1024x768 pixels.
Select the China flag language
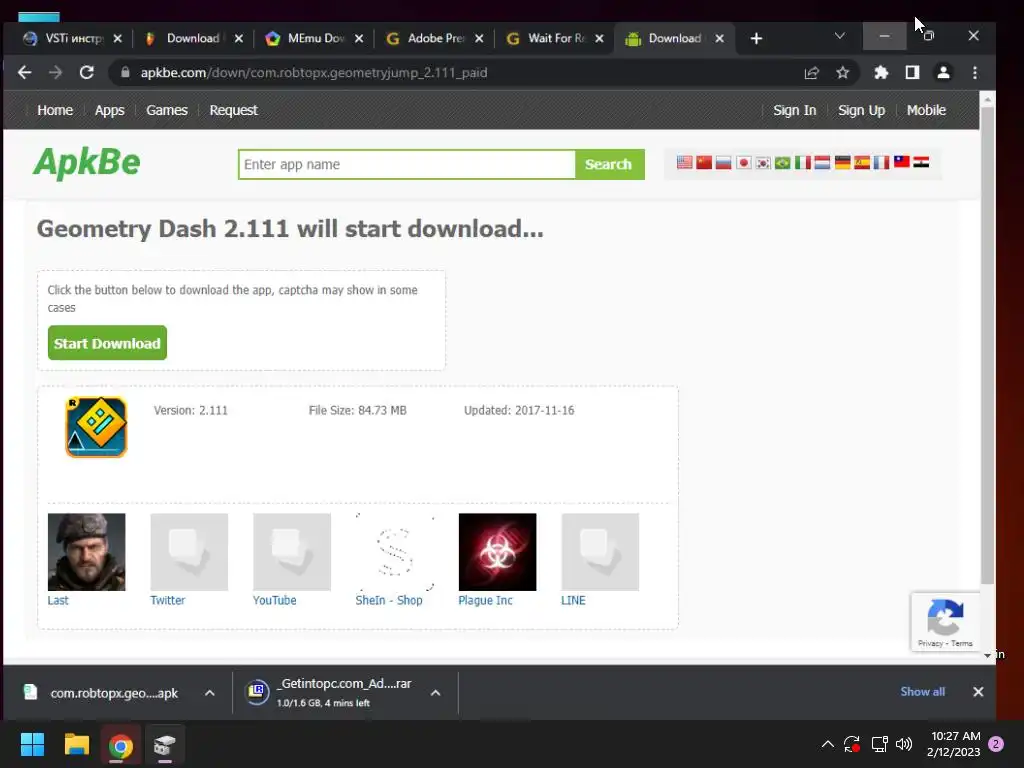[704, 163]
